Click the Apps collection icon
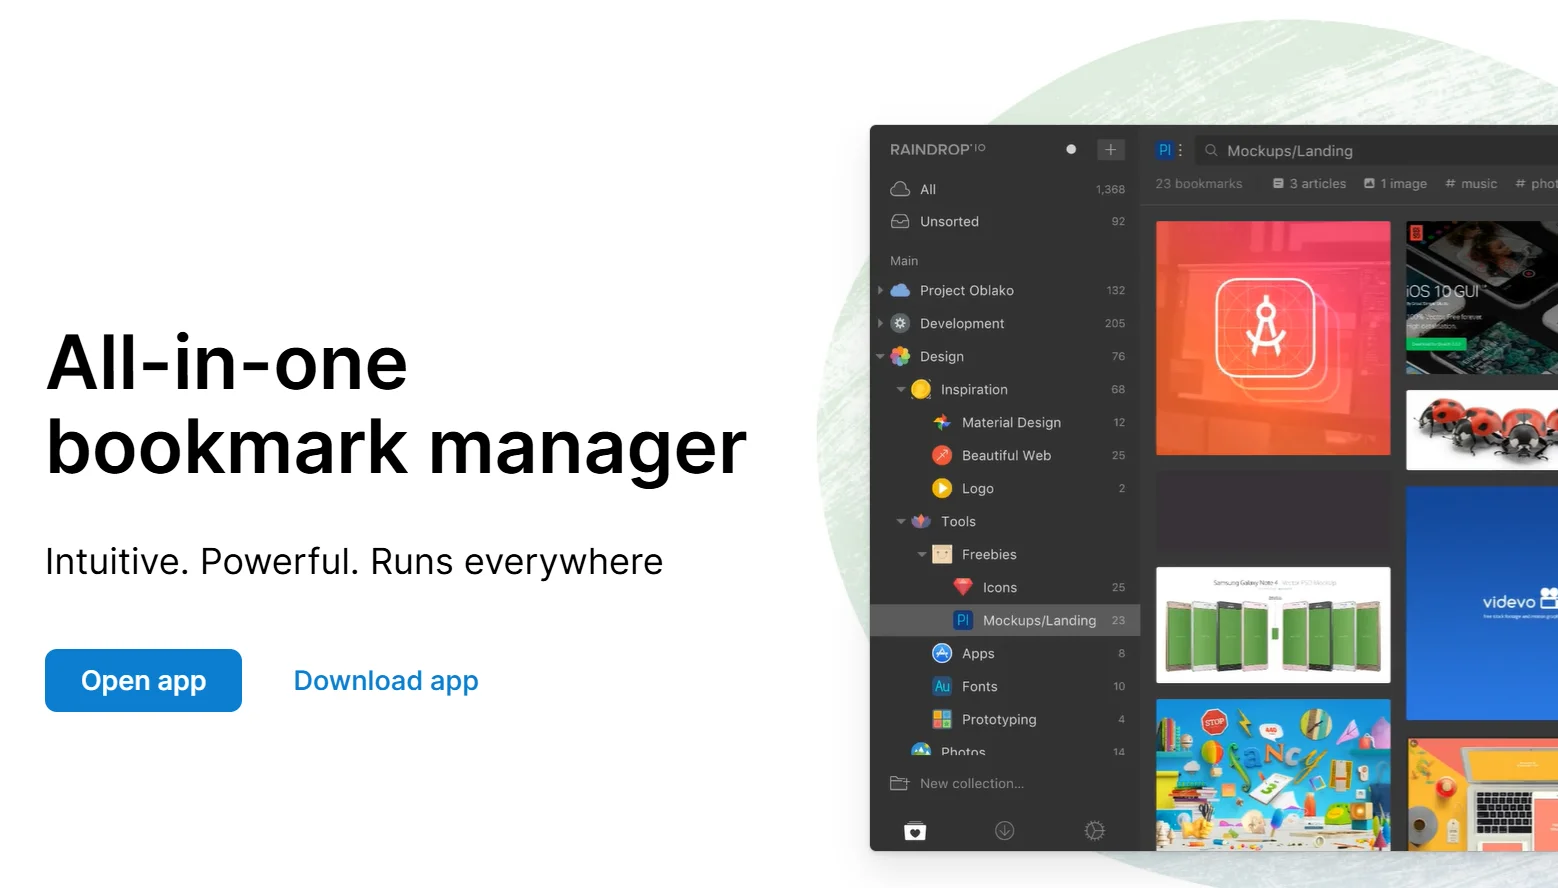Viewport: 1558px width, 888px height. click(x=942, y=654)
